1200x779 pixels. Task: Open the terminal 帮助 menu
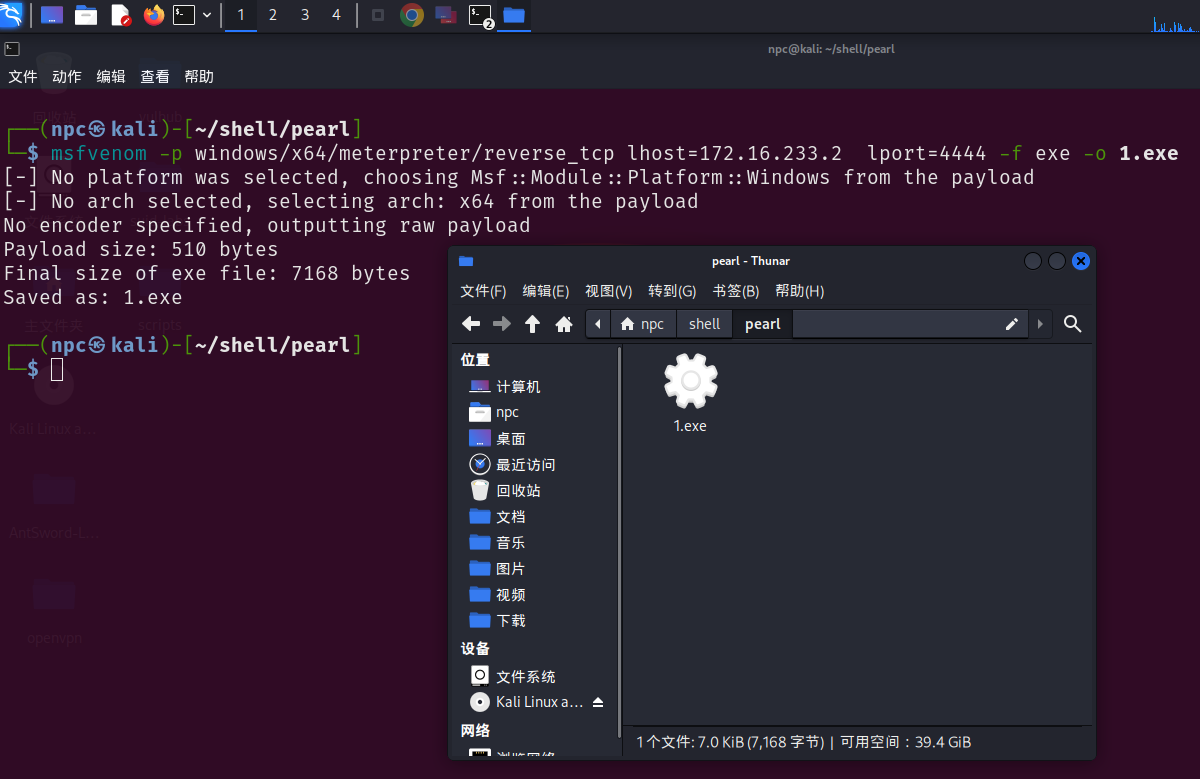(199, 77)
